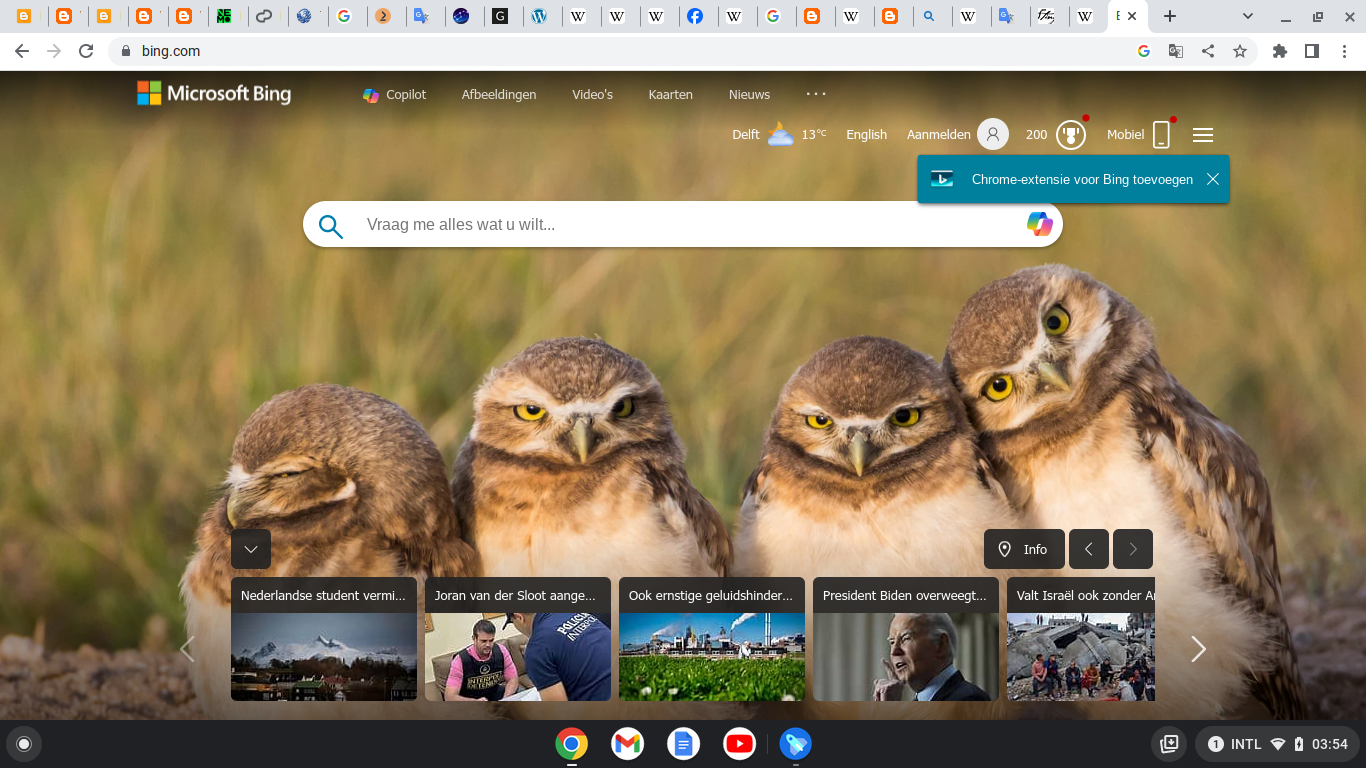
Task: Click the share page icon
Action: tap(1208, 51)
